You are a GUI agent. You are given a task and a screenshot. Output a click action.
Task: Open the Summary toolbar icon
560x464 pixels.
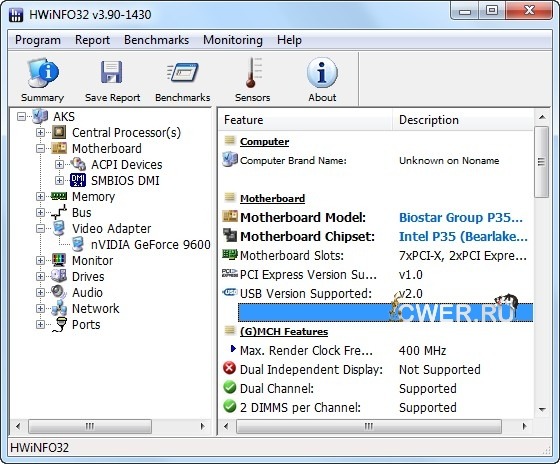point(43,73)
